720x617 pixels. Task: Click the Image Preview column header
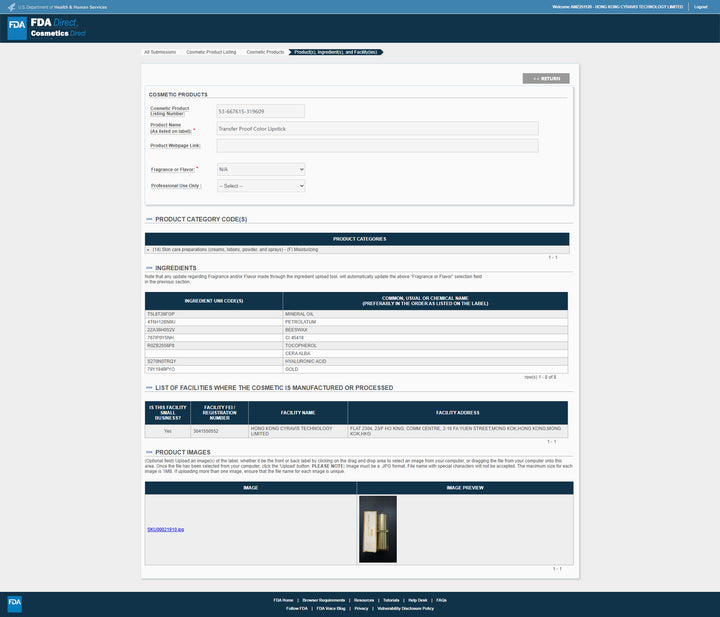pos(465,488)
